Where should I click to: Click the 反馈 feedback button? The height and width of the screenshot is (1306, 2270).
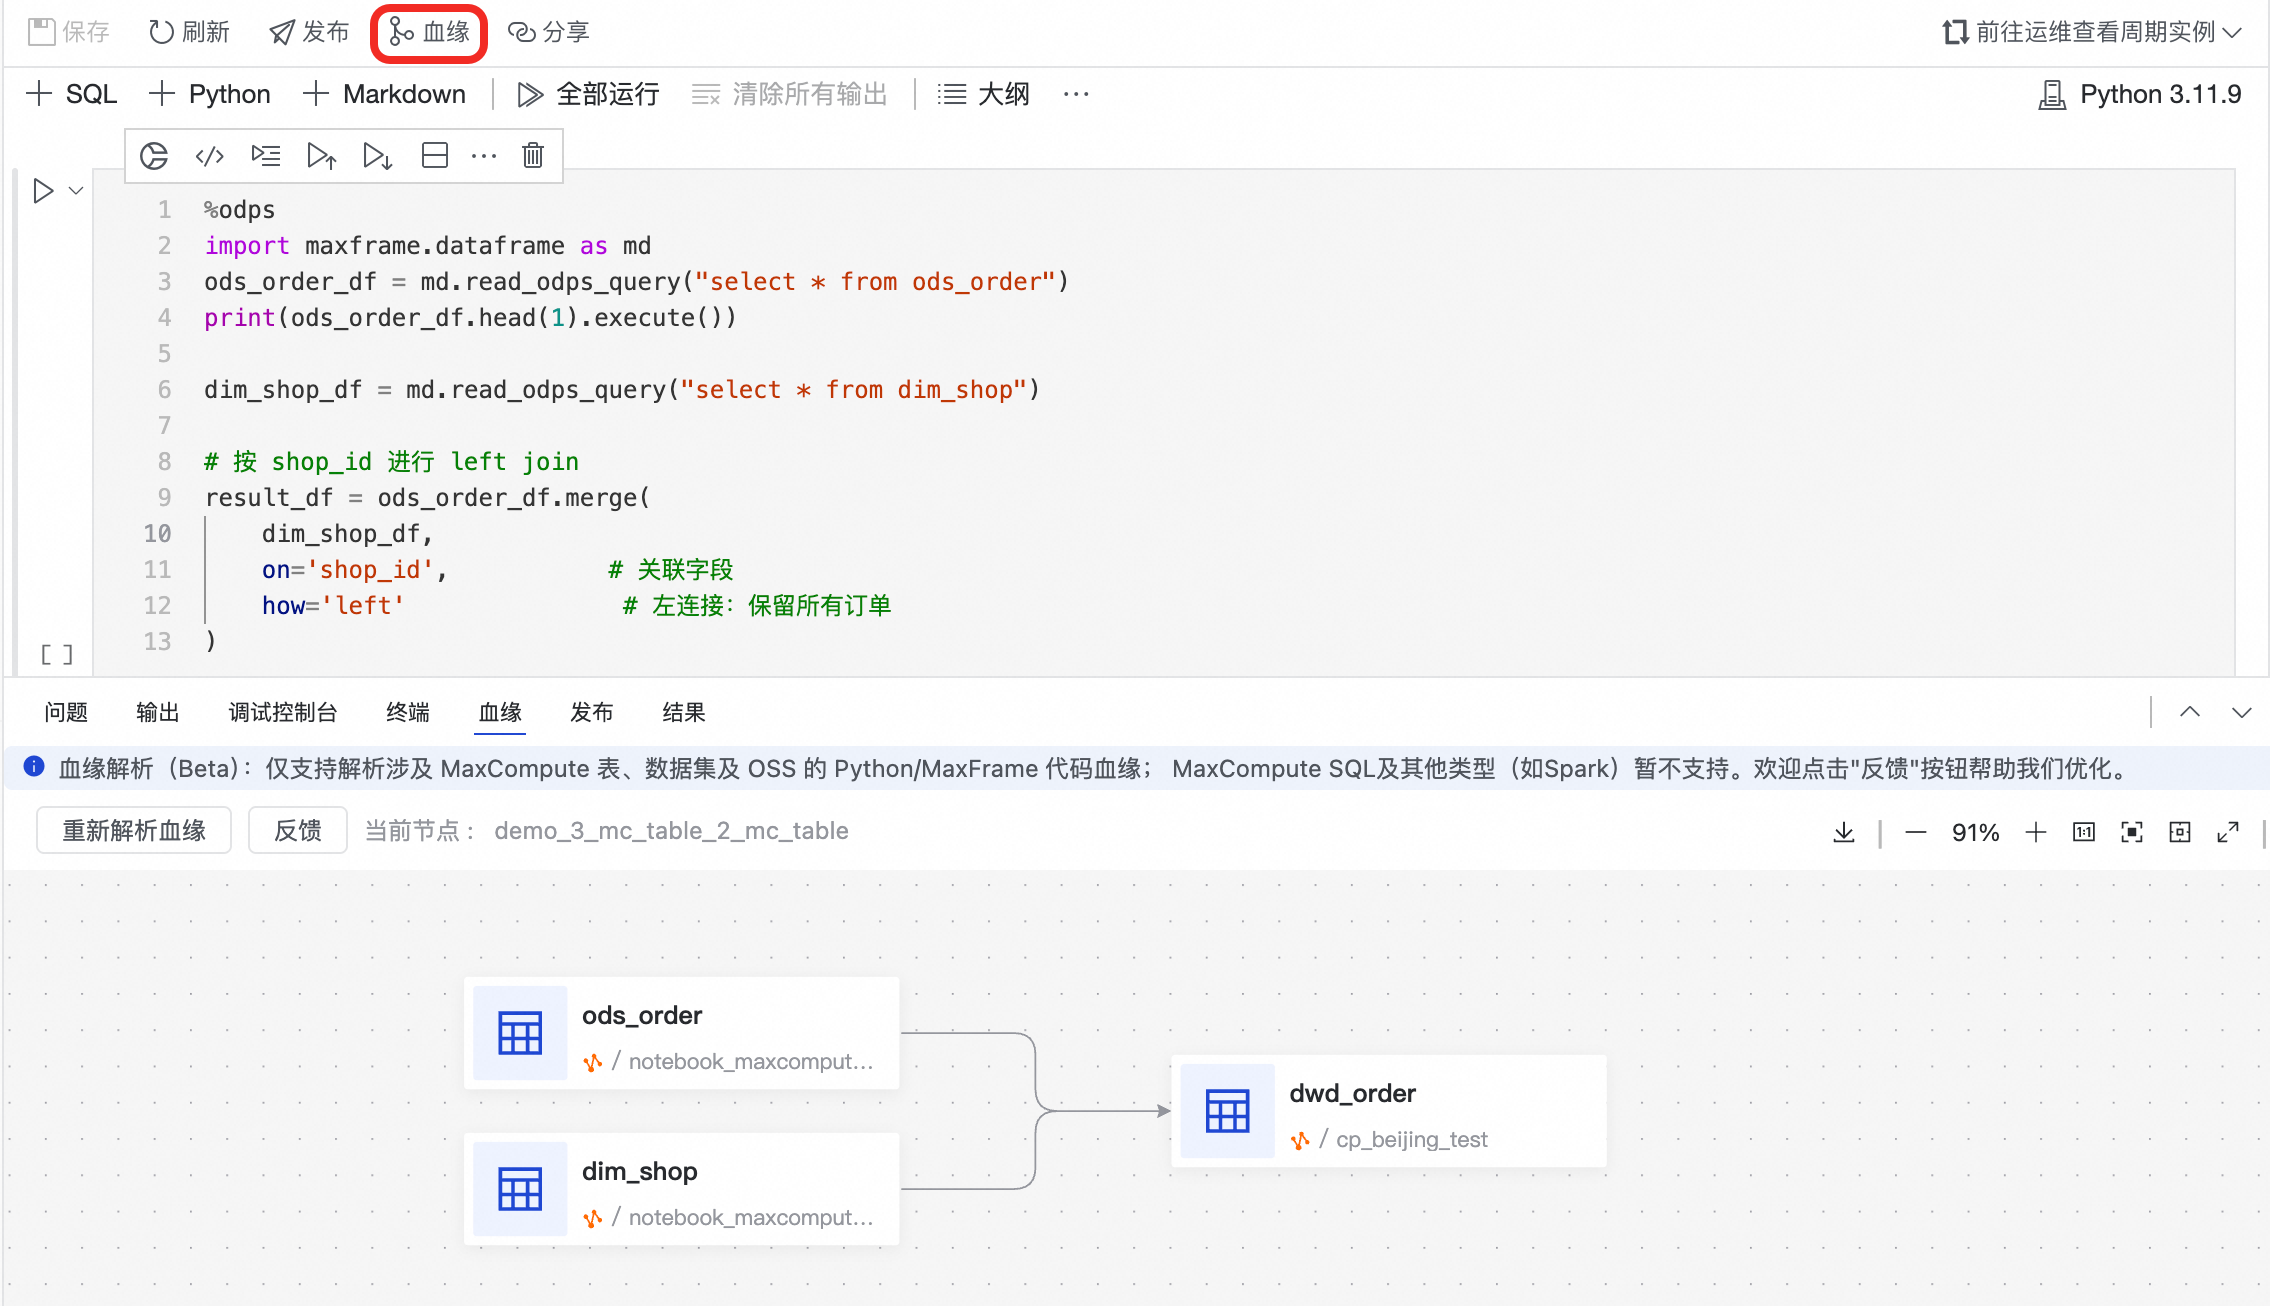coord(297,831)
